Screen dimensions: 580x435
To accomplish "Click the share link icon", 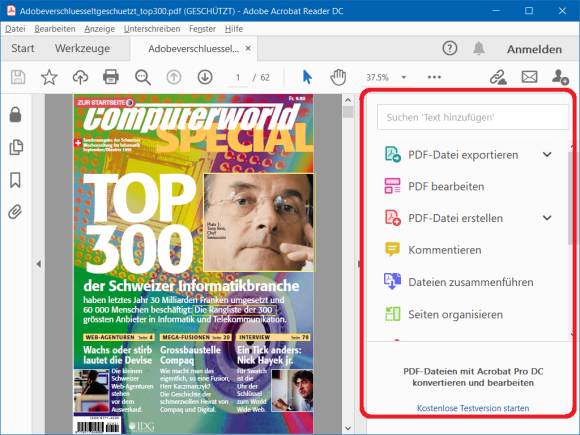I will [x=498, y=77].
